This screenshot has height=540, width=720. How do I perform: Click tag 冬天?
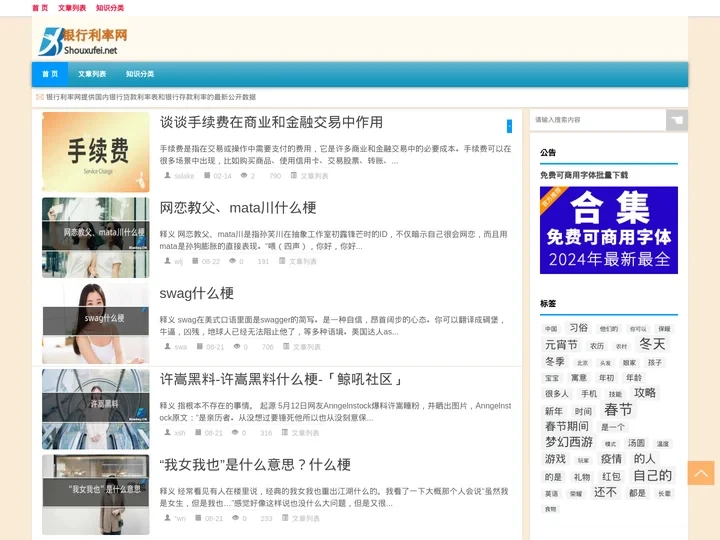(652, 343)
